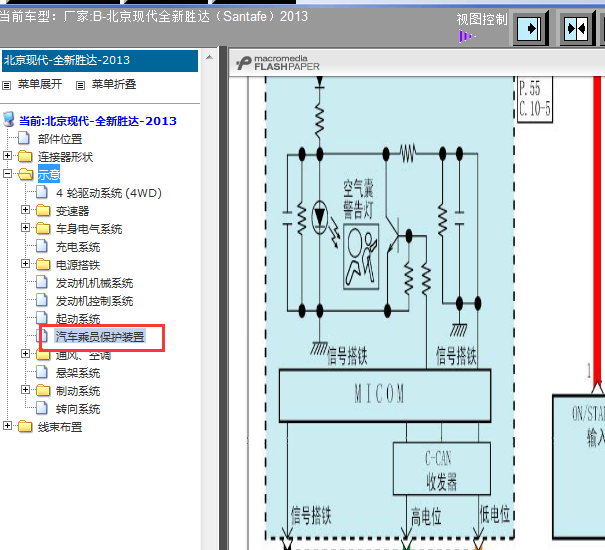Click the C-CAN 收发器 block in diagram
This screenshot has width=605, height=550.
(x=441, y=469)
